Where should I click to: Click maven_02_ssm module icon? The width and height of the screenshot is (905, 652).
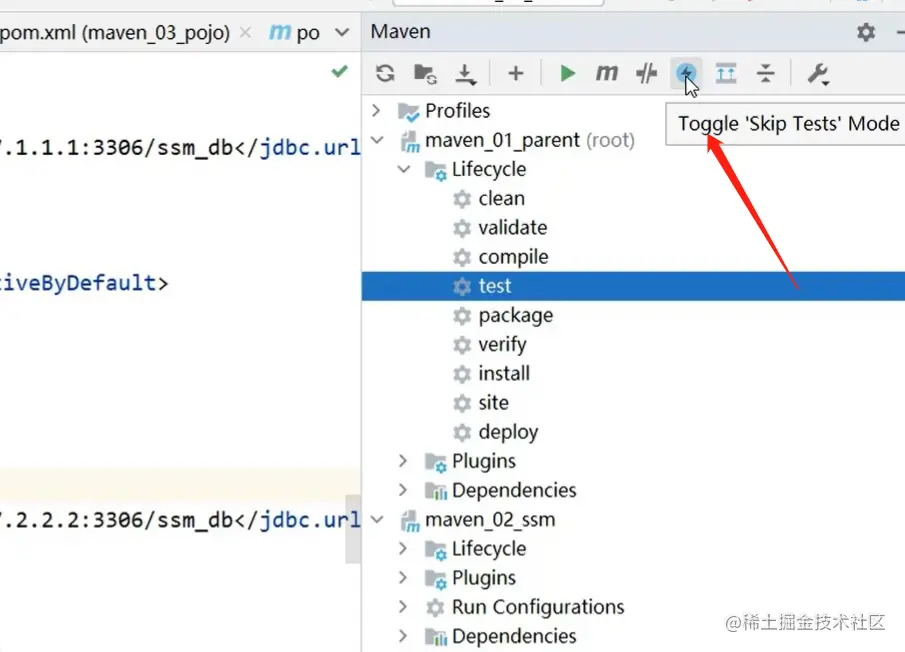coord(410,521)
